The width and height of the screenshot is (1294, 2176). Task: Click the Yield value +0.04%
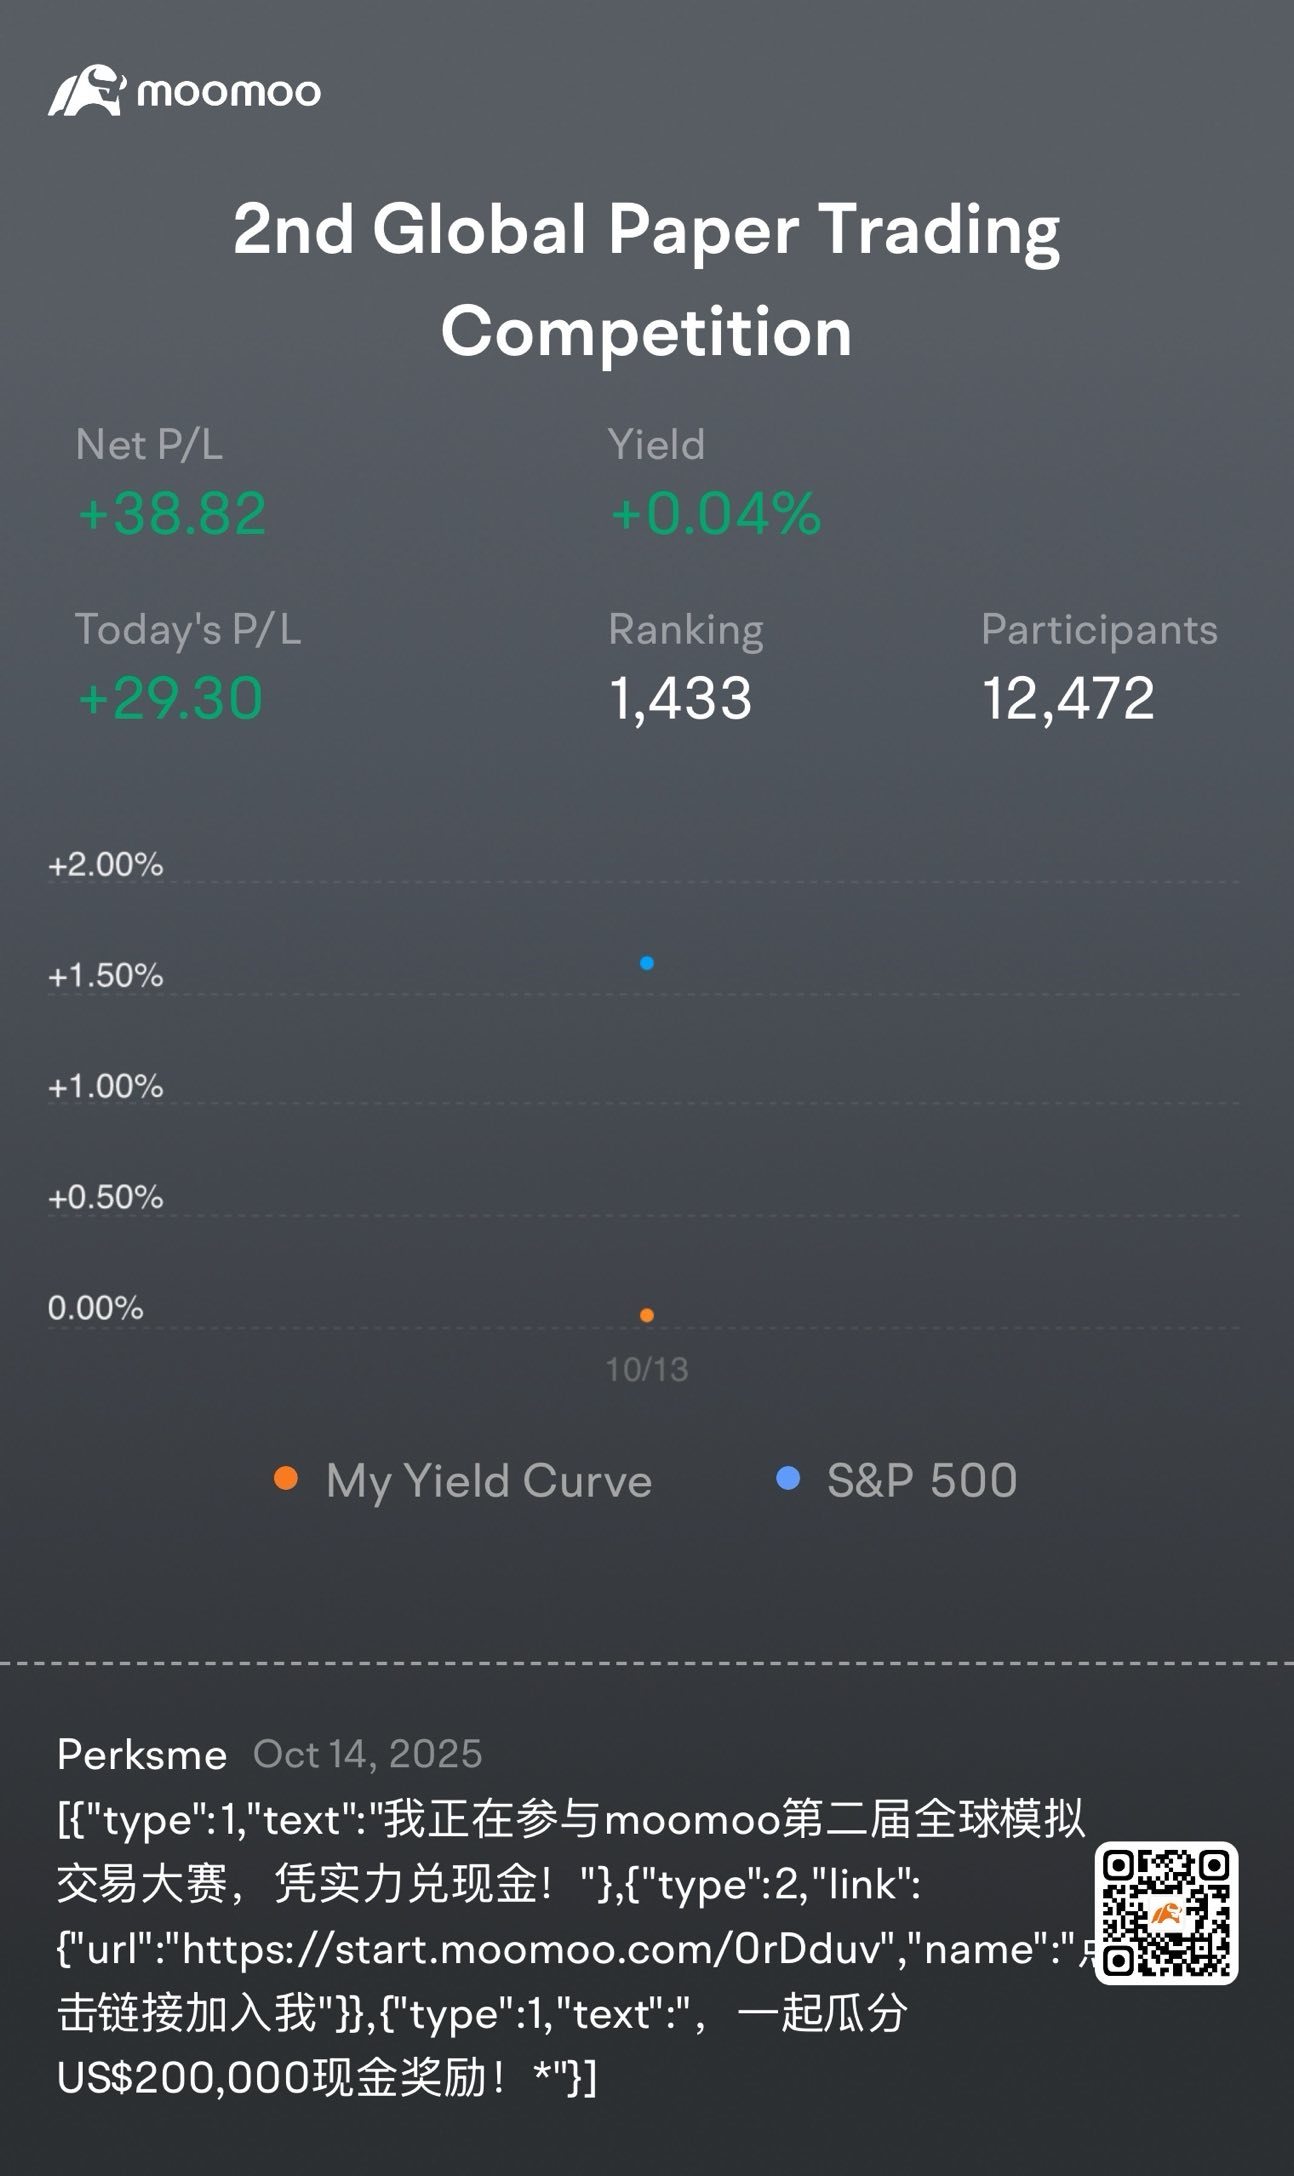[715, 514]
